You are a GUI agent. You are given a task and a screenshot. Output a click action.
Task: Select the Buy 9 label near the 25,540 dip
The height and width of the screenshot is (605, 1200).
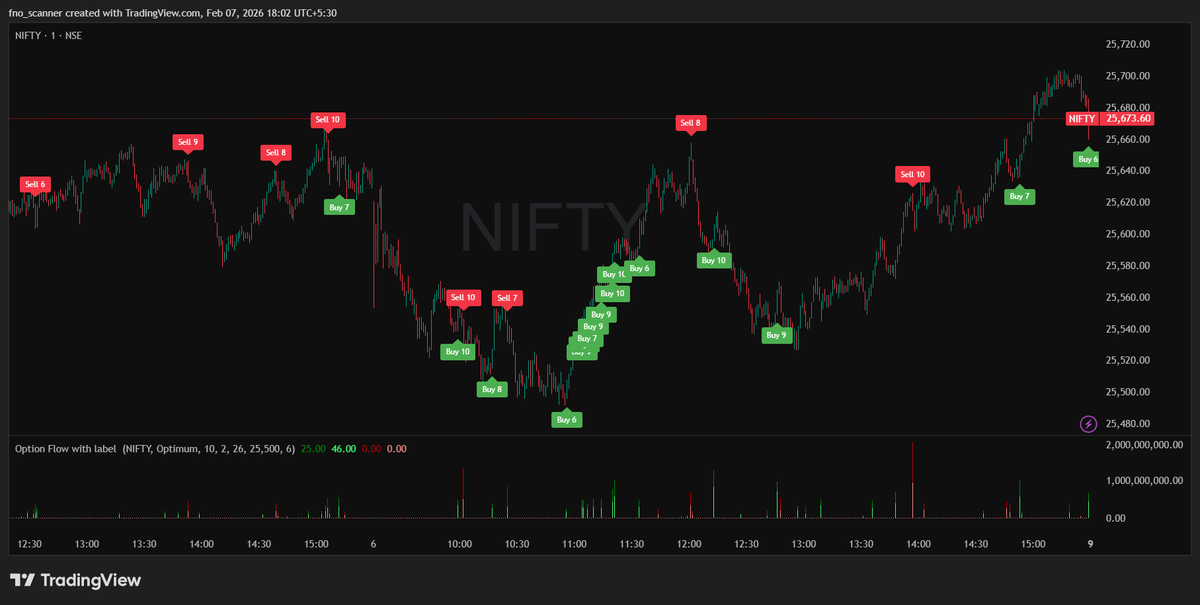click(776, 335)
